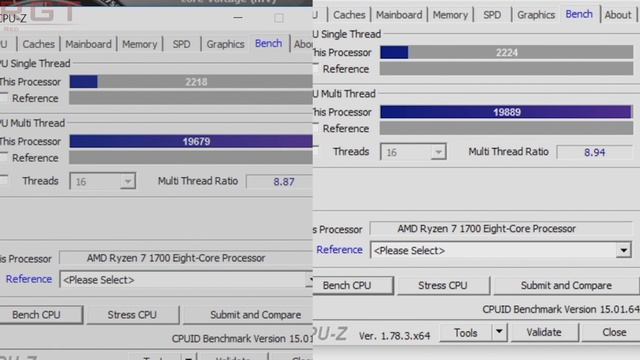This screenshot has height=360, width=640.
Task: Open Graphics tab in left CPU-Z window
Action: coord(225,44)
